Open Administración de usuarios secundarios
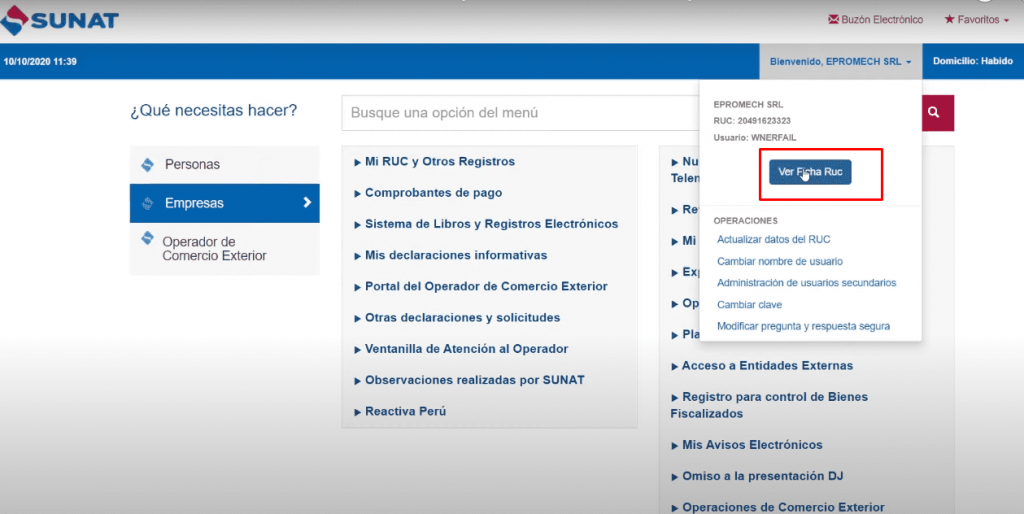The image size is (1024, 514). [x=807, y=283]
